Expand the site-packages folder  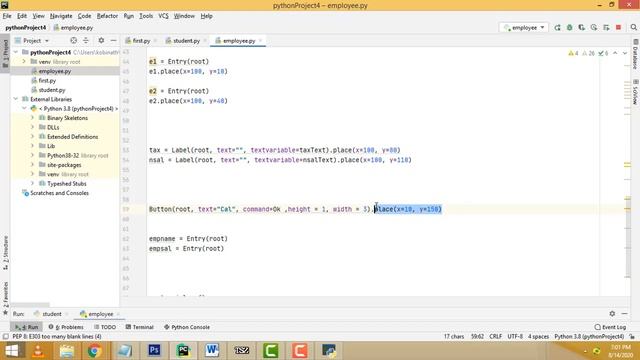pos(33,164)
